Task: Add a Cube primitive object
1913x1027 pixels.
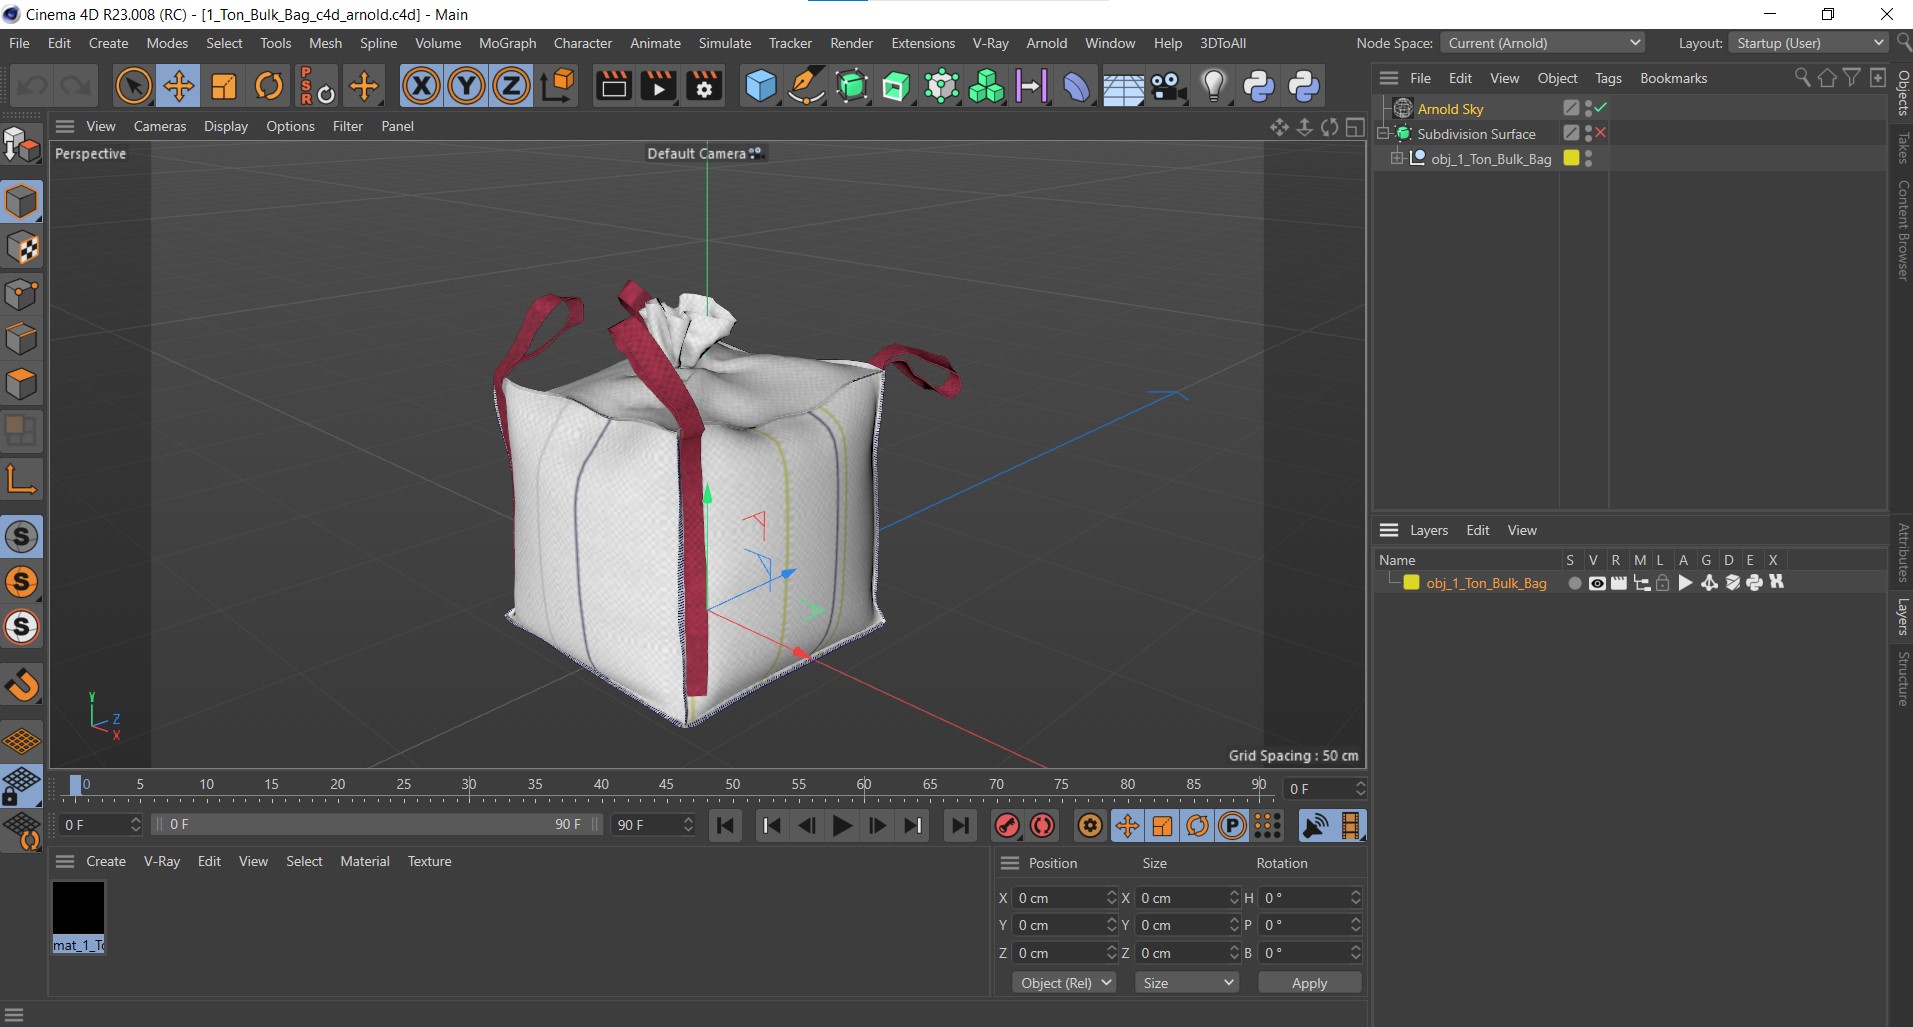Action: [761, 86]
